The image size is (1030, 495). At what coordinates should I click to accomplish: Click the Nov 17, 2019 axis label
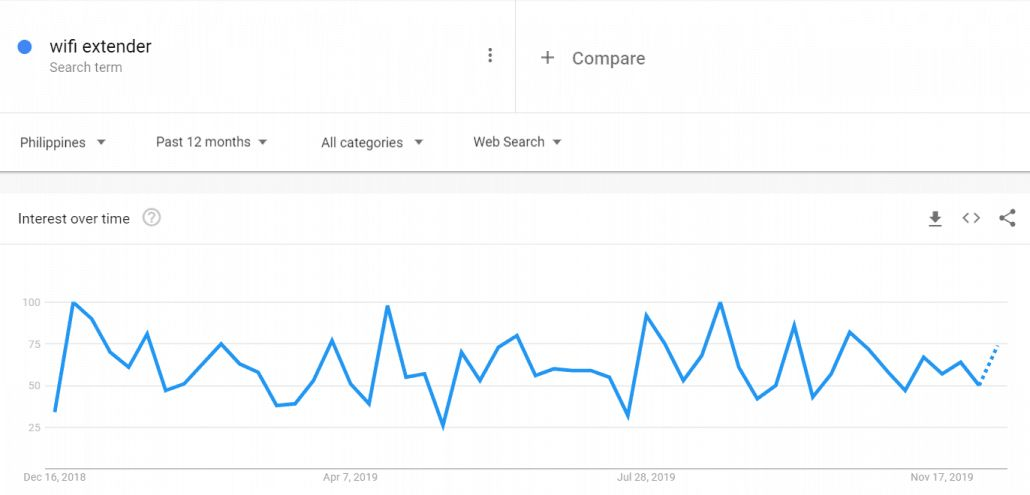pyautogui.click(x=941, y=477)
